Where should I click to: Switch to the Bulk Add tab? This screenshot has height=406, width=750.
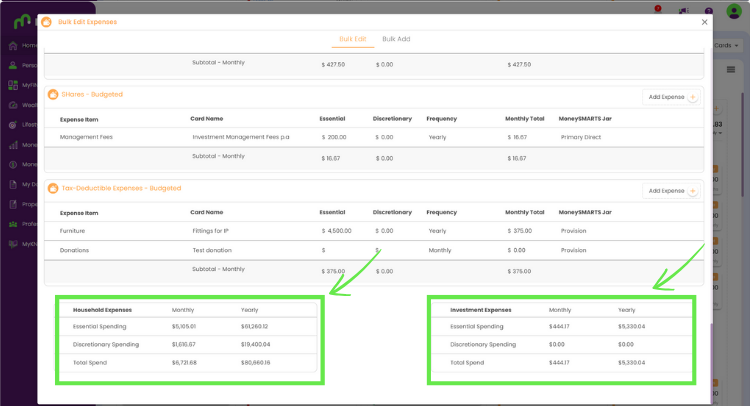tap(396, 39)
